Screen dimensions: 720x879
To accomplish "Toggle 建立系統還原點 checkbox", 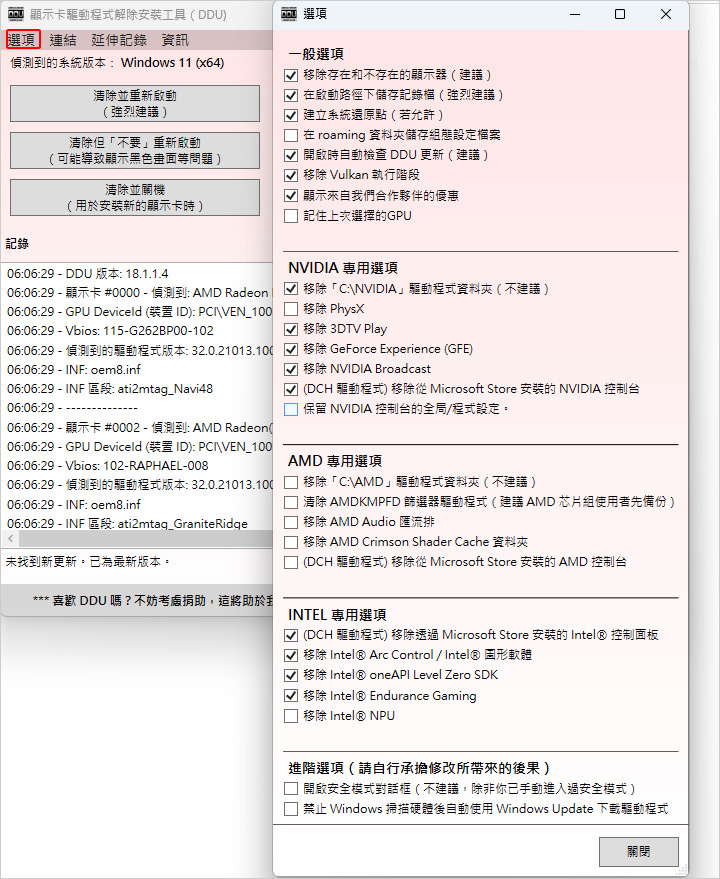I will point(290,115).
